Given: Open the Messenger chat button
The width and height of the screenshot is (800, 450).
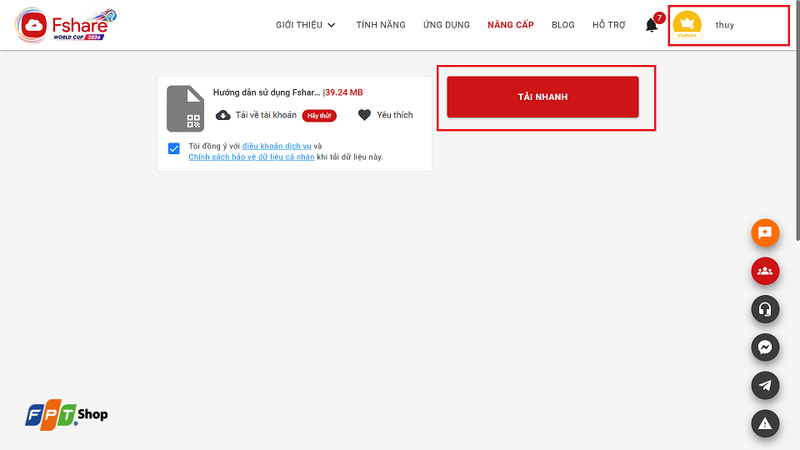Looking at the screenshot, I should pos(765,347).
